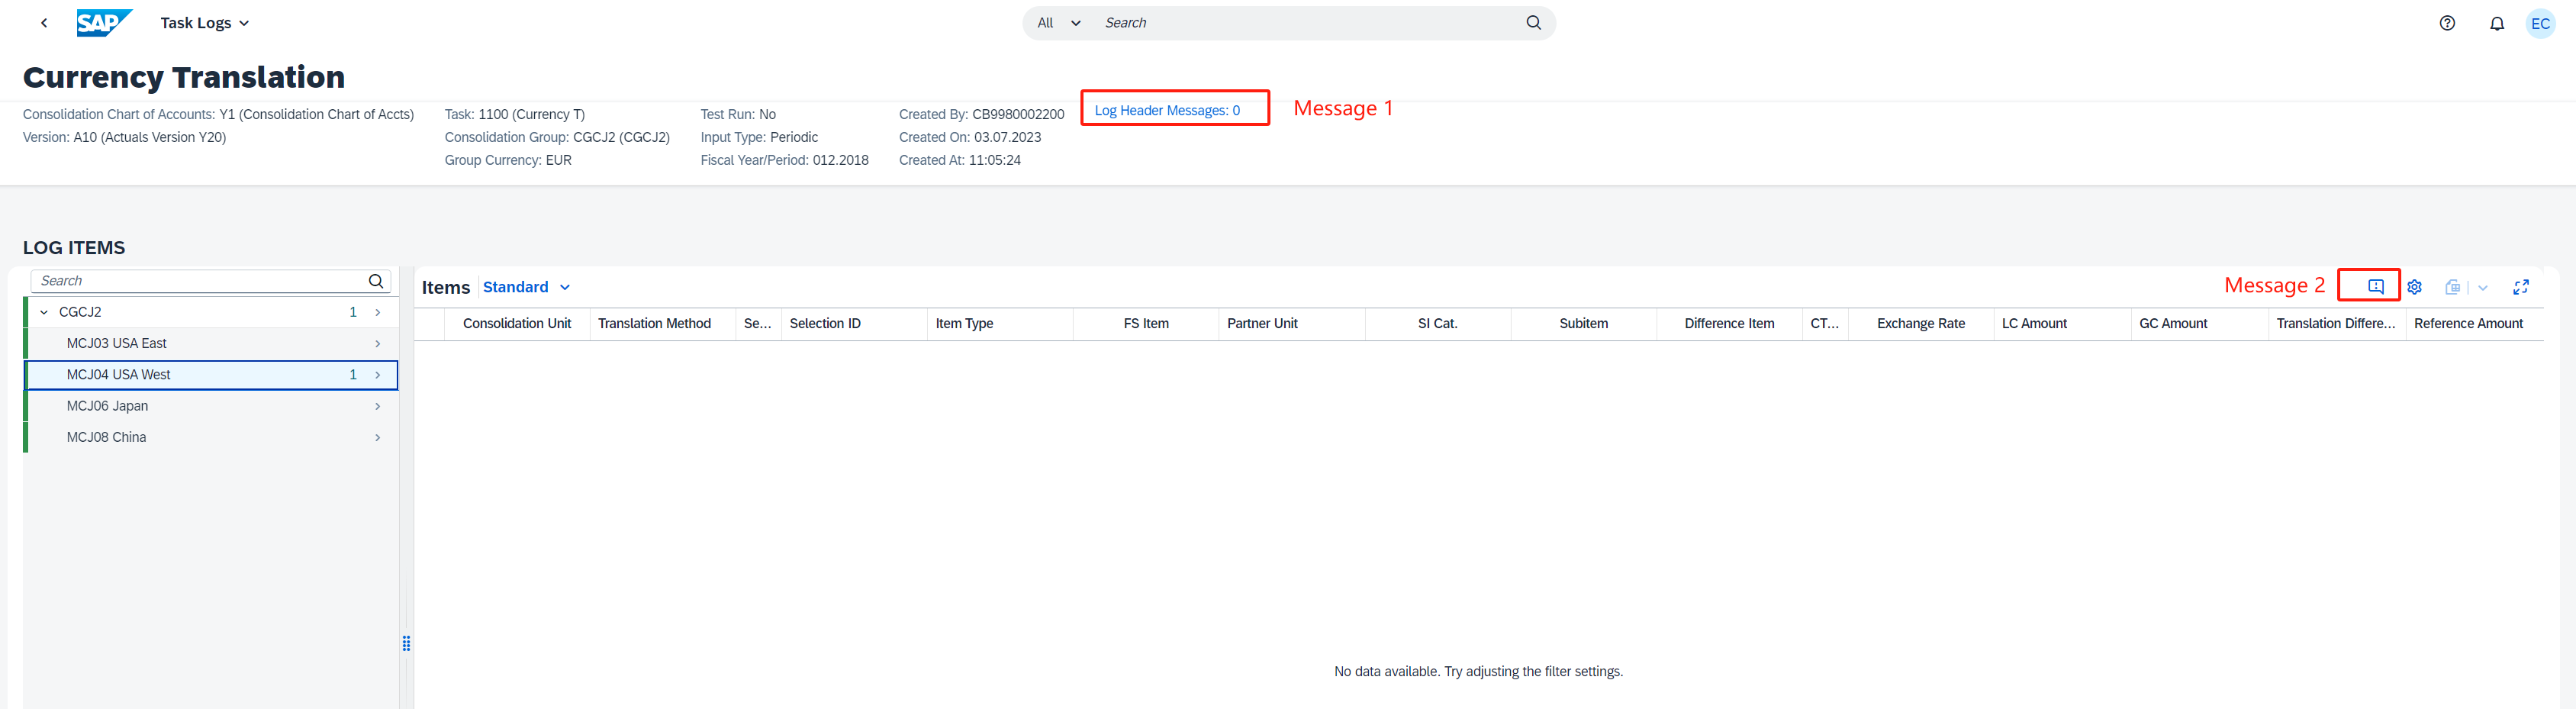2576x709 pixels.
Task: Click the Subitem column header
Action: point(1583,324)
